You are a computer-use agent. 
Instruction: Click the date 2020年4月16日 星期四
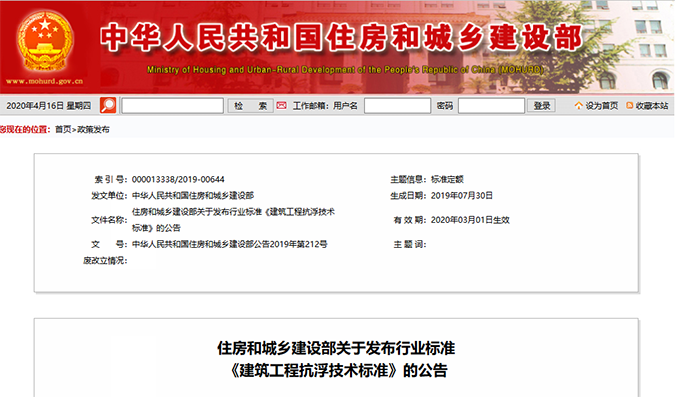(48, 106)
